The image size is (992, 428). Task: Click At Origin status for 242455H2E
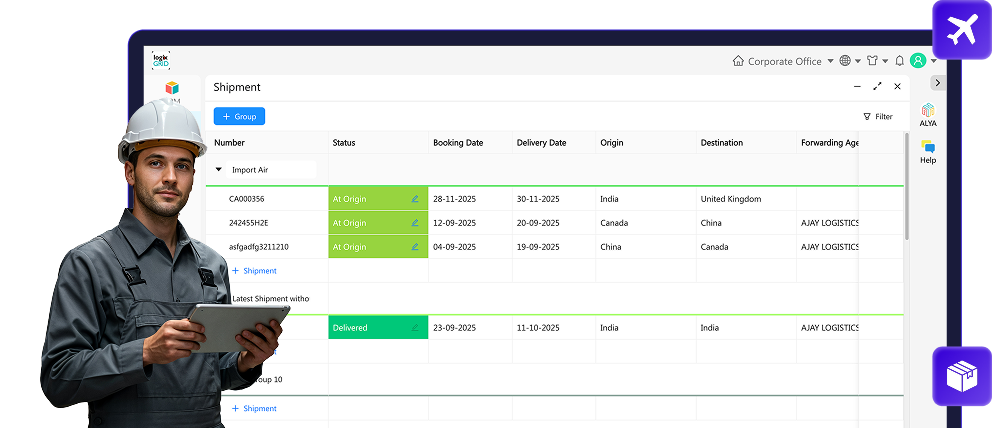coord(350,223)
